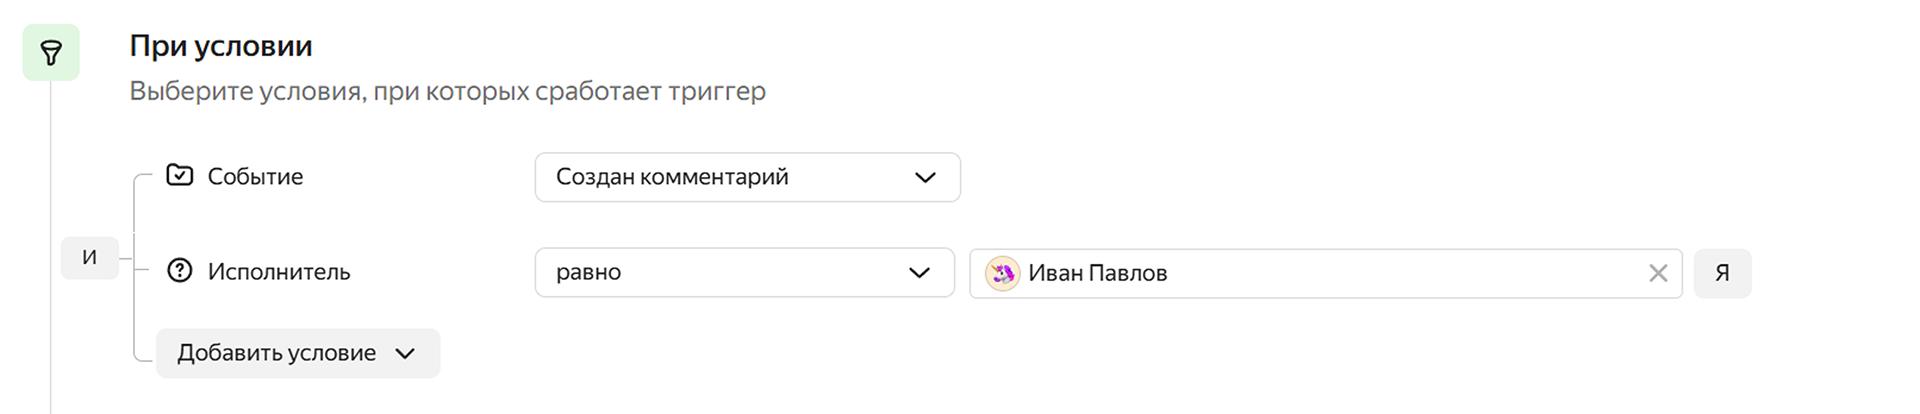
Task: Click the Иван Павлов name text
Action: [1097, 273]
